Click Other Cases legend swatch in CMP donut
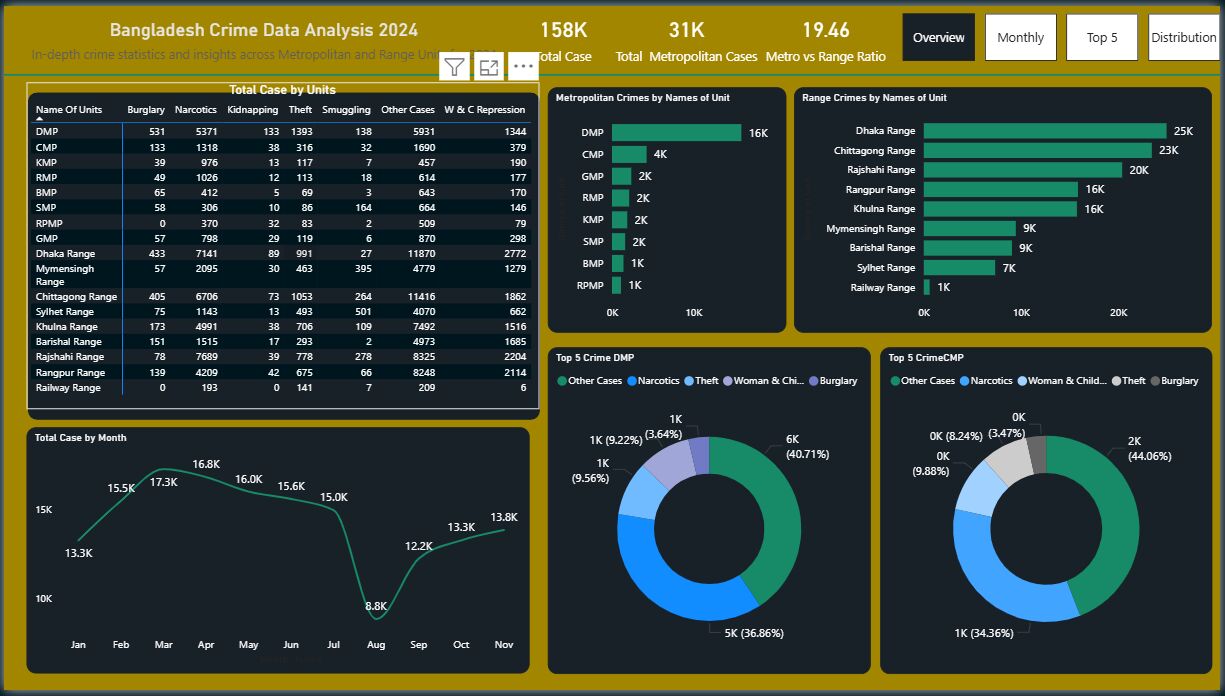Viewport: 1225px width, 696px height. tap(894, 381)
